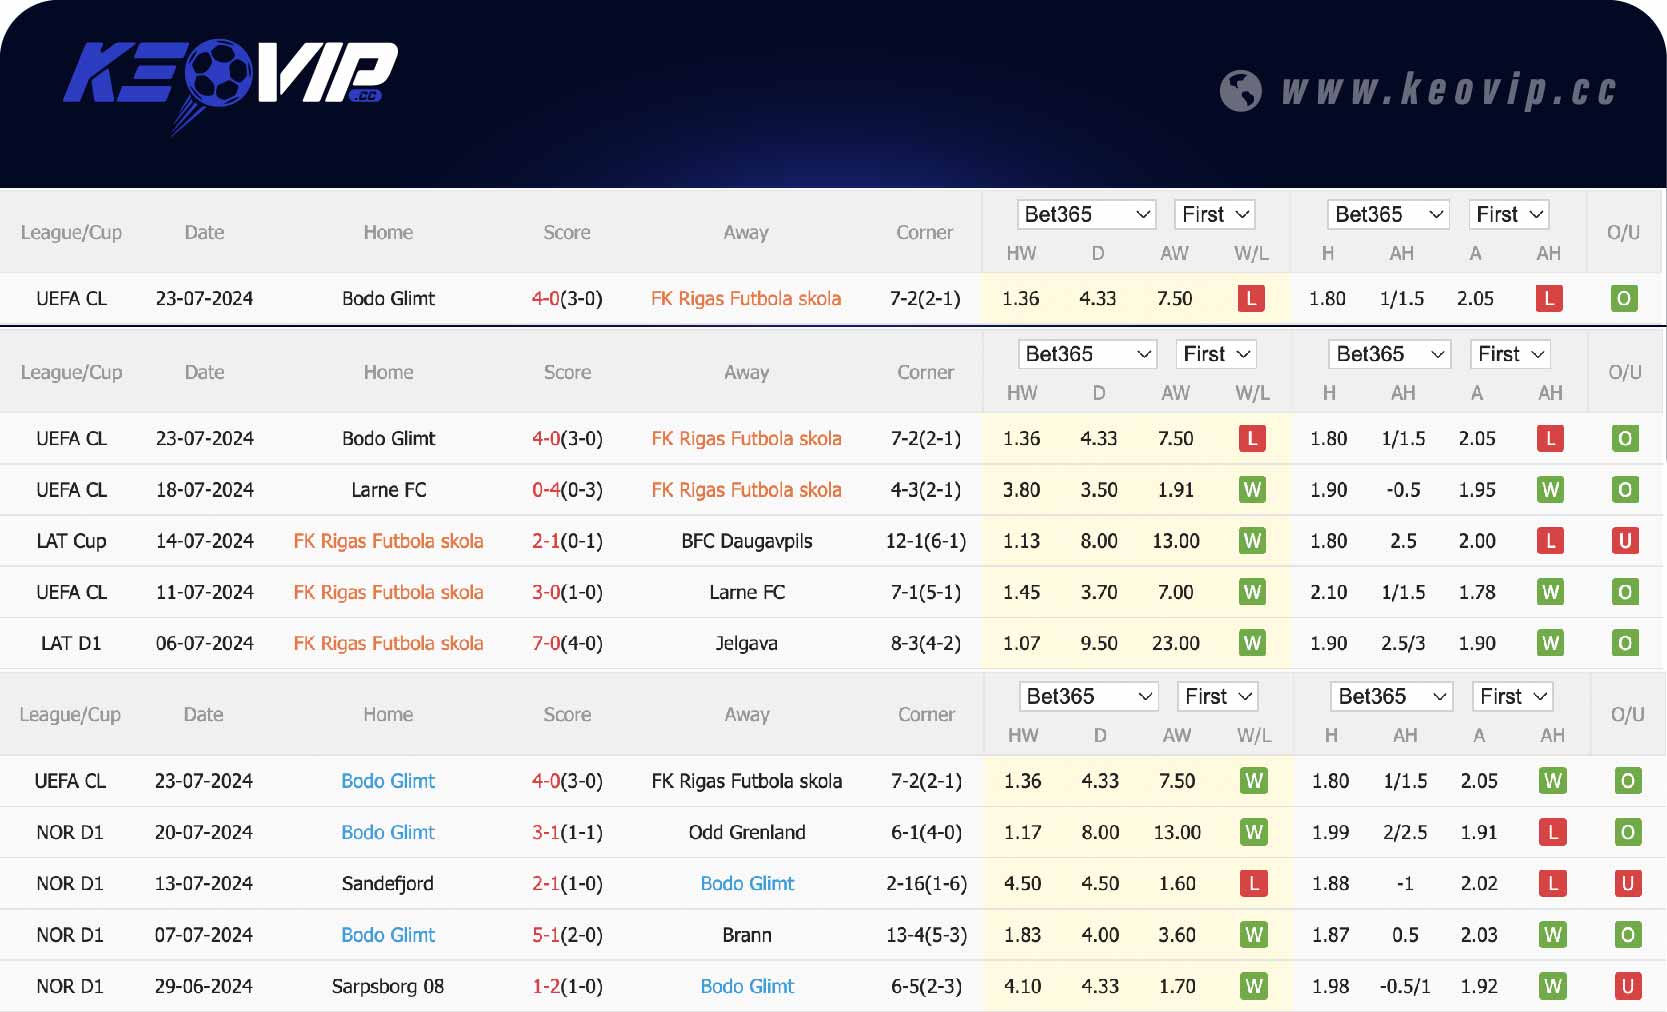The width and height of the screenshot is (1667, 1012).
Task: Click the KeoVIP soccer ball logo
Action: (230, 80)
